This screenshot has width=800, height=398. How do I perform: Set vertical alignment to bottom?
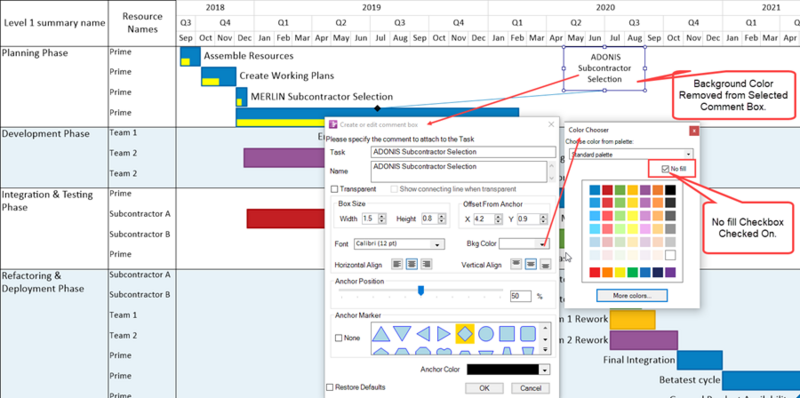coord(546,264)
